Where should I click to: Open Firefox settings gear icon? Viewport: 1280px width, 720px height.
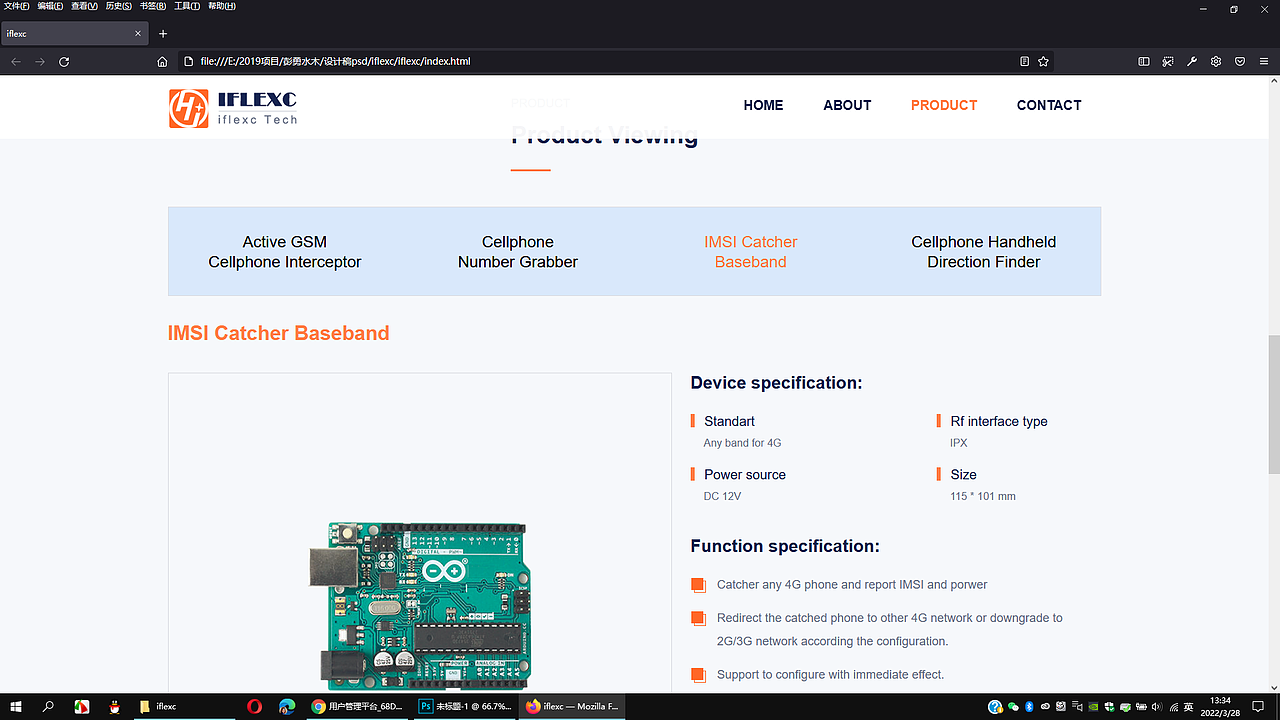click(1216, 61)
